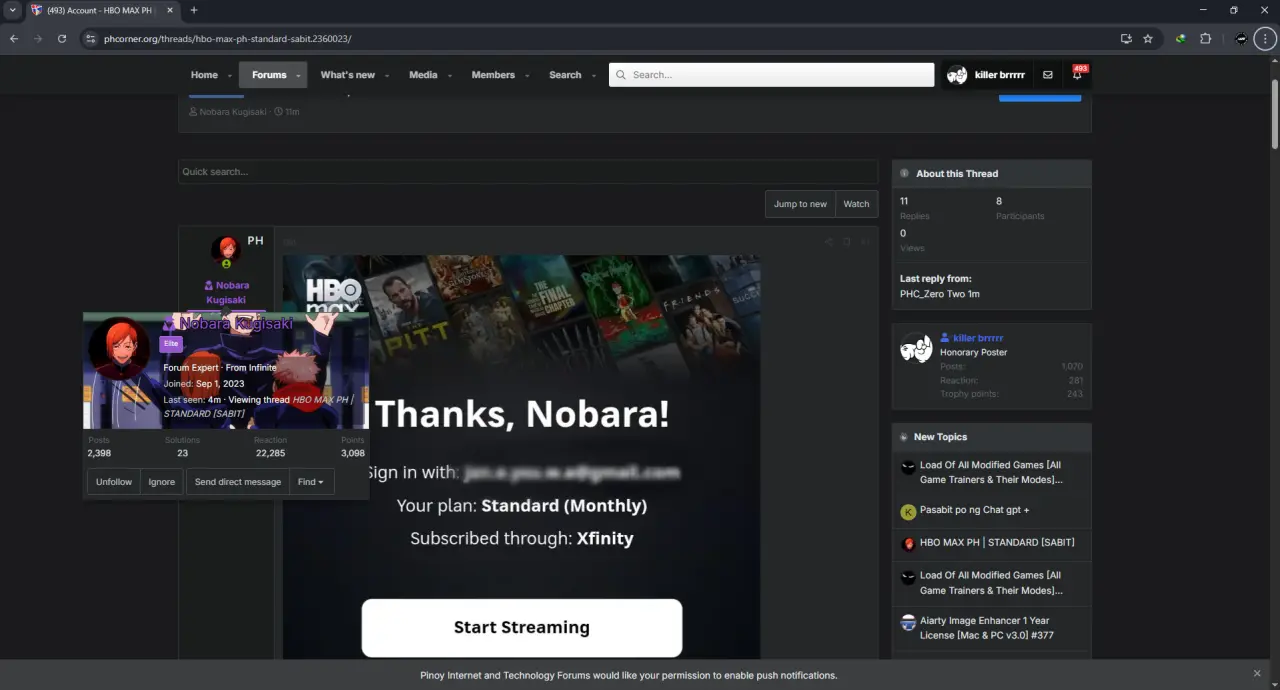The height and width of the screenshot is (690, 1280).
Task: Click the Nobara Kugisaki author link under the thread title
Action: [x=232, y=112]
